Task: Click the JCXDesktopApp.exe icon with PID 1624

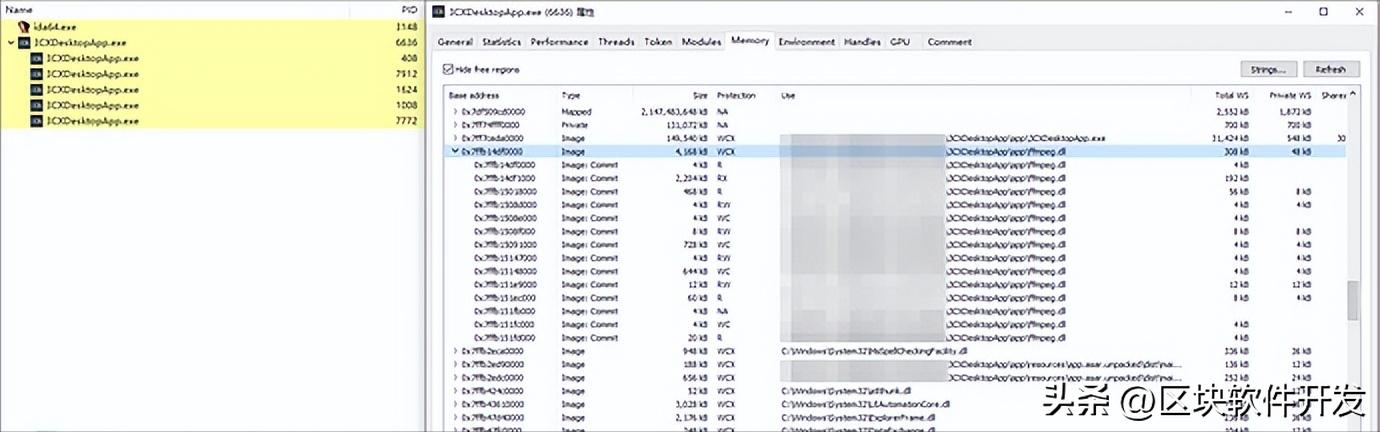Action: pyautogui.click(x=37, y=89)
